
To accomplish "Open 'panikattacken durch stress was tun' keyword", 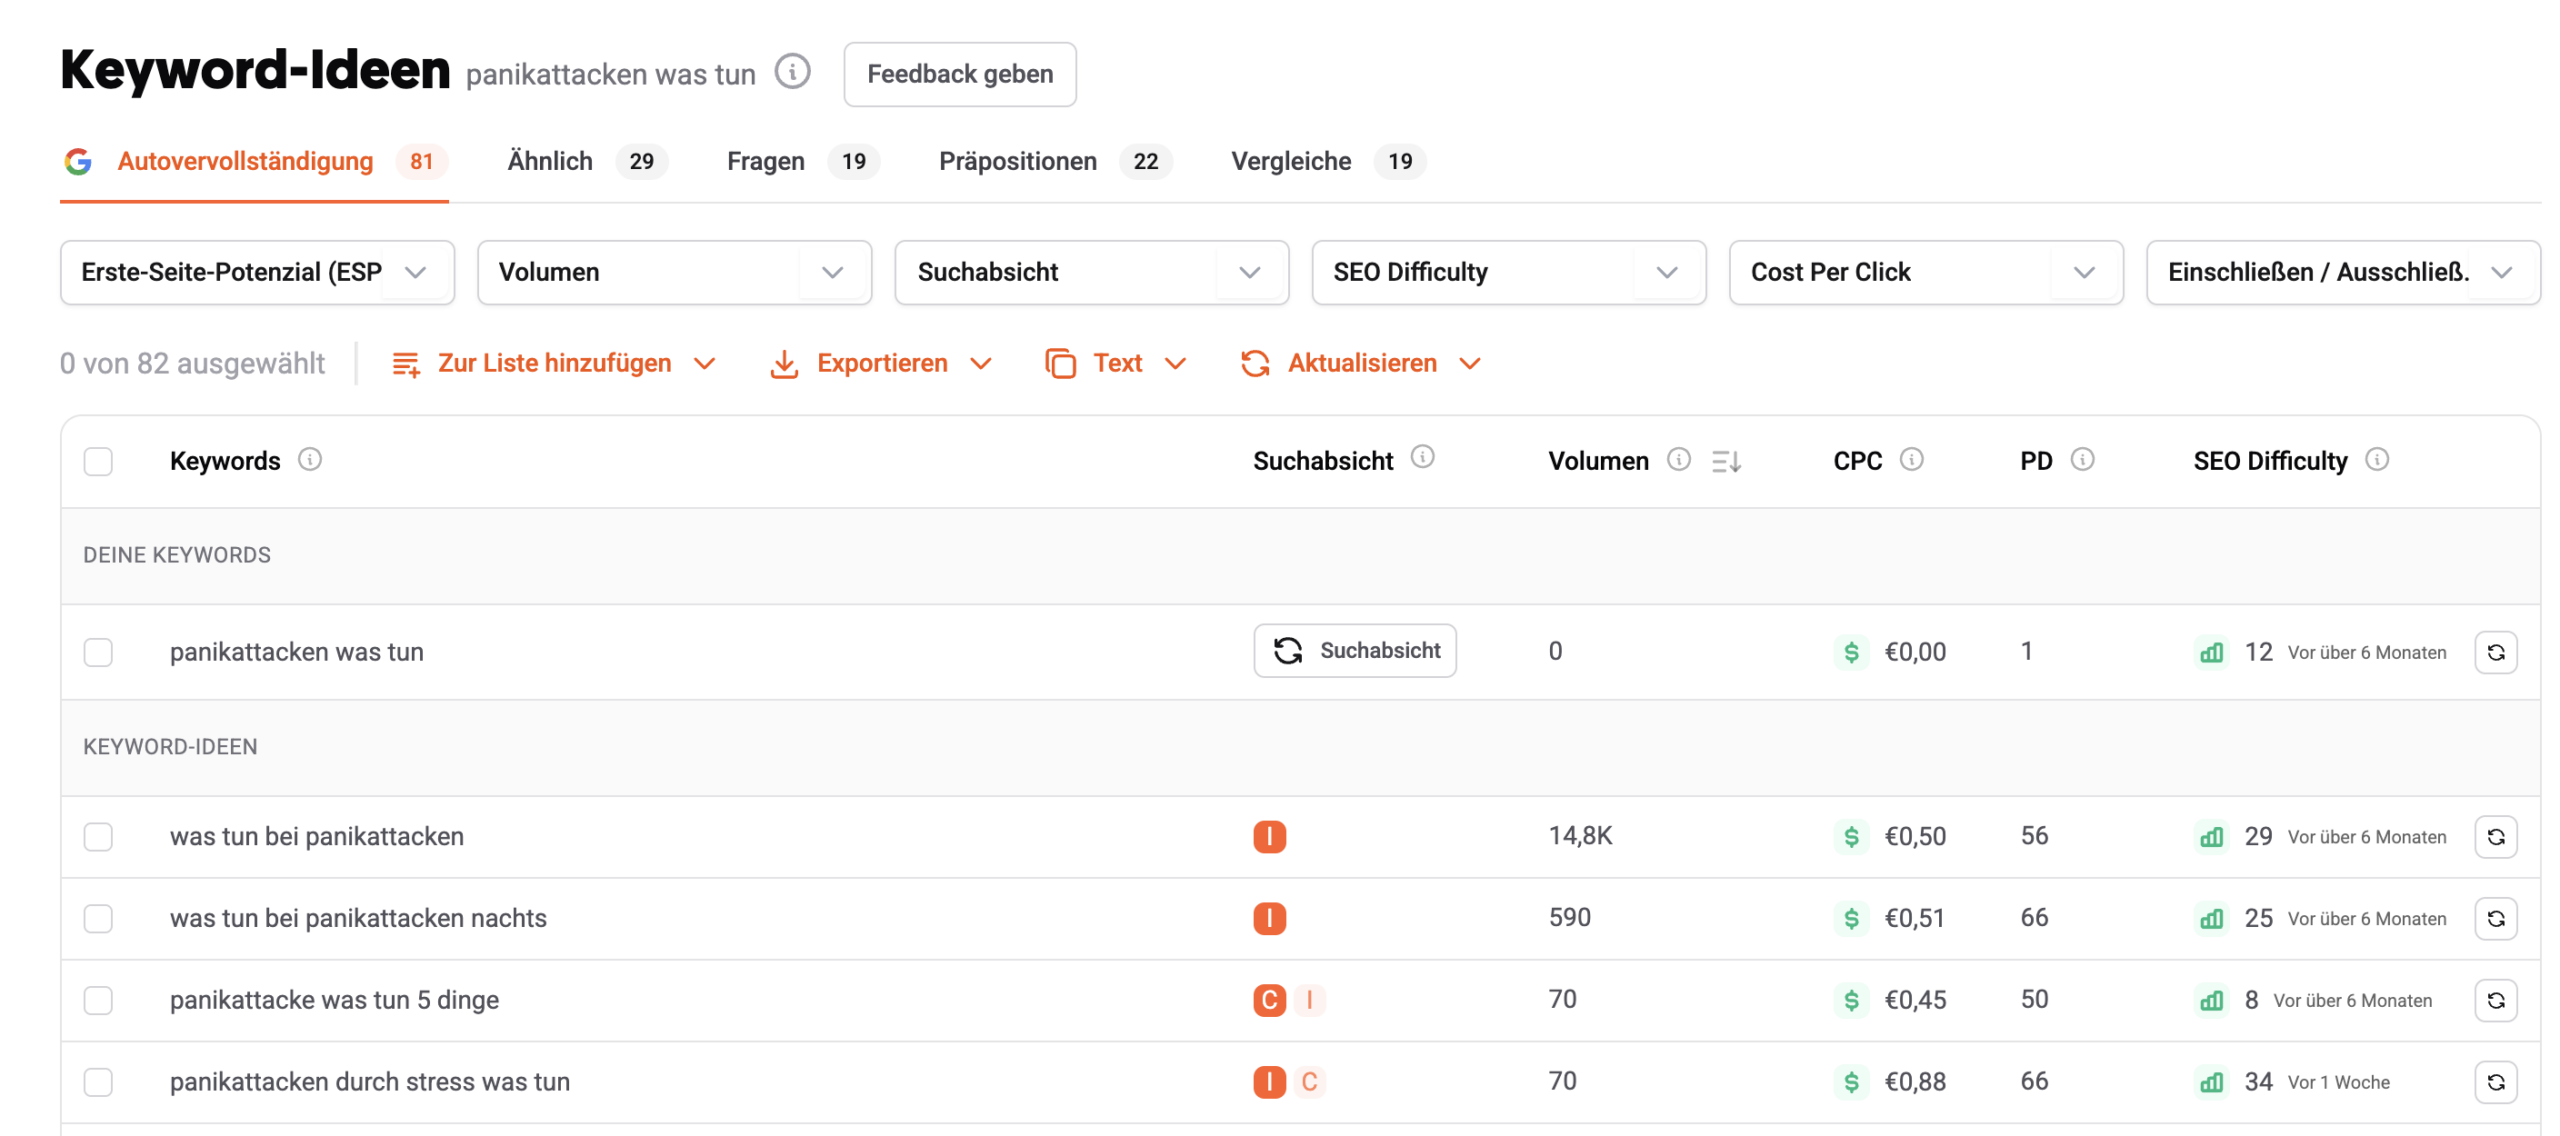I will pos(369,1082).
